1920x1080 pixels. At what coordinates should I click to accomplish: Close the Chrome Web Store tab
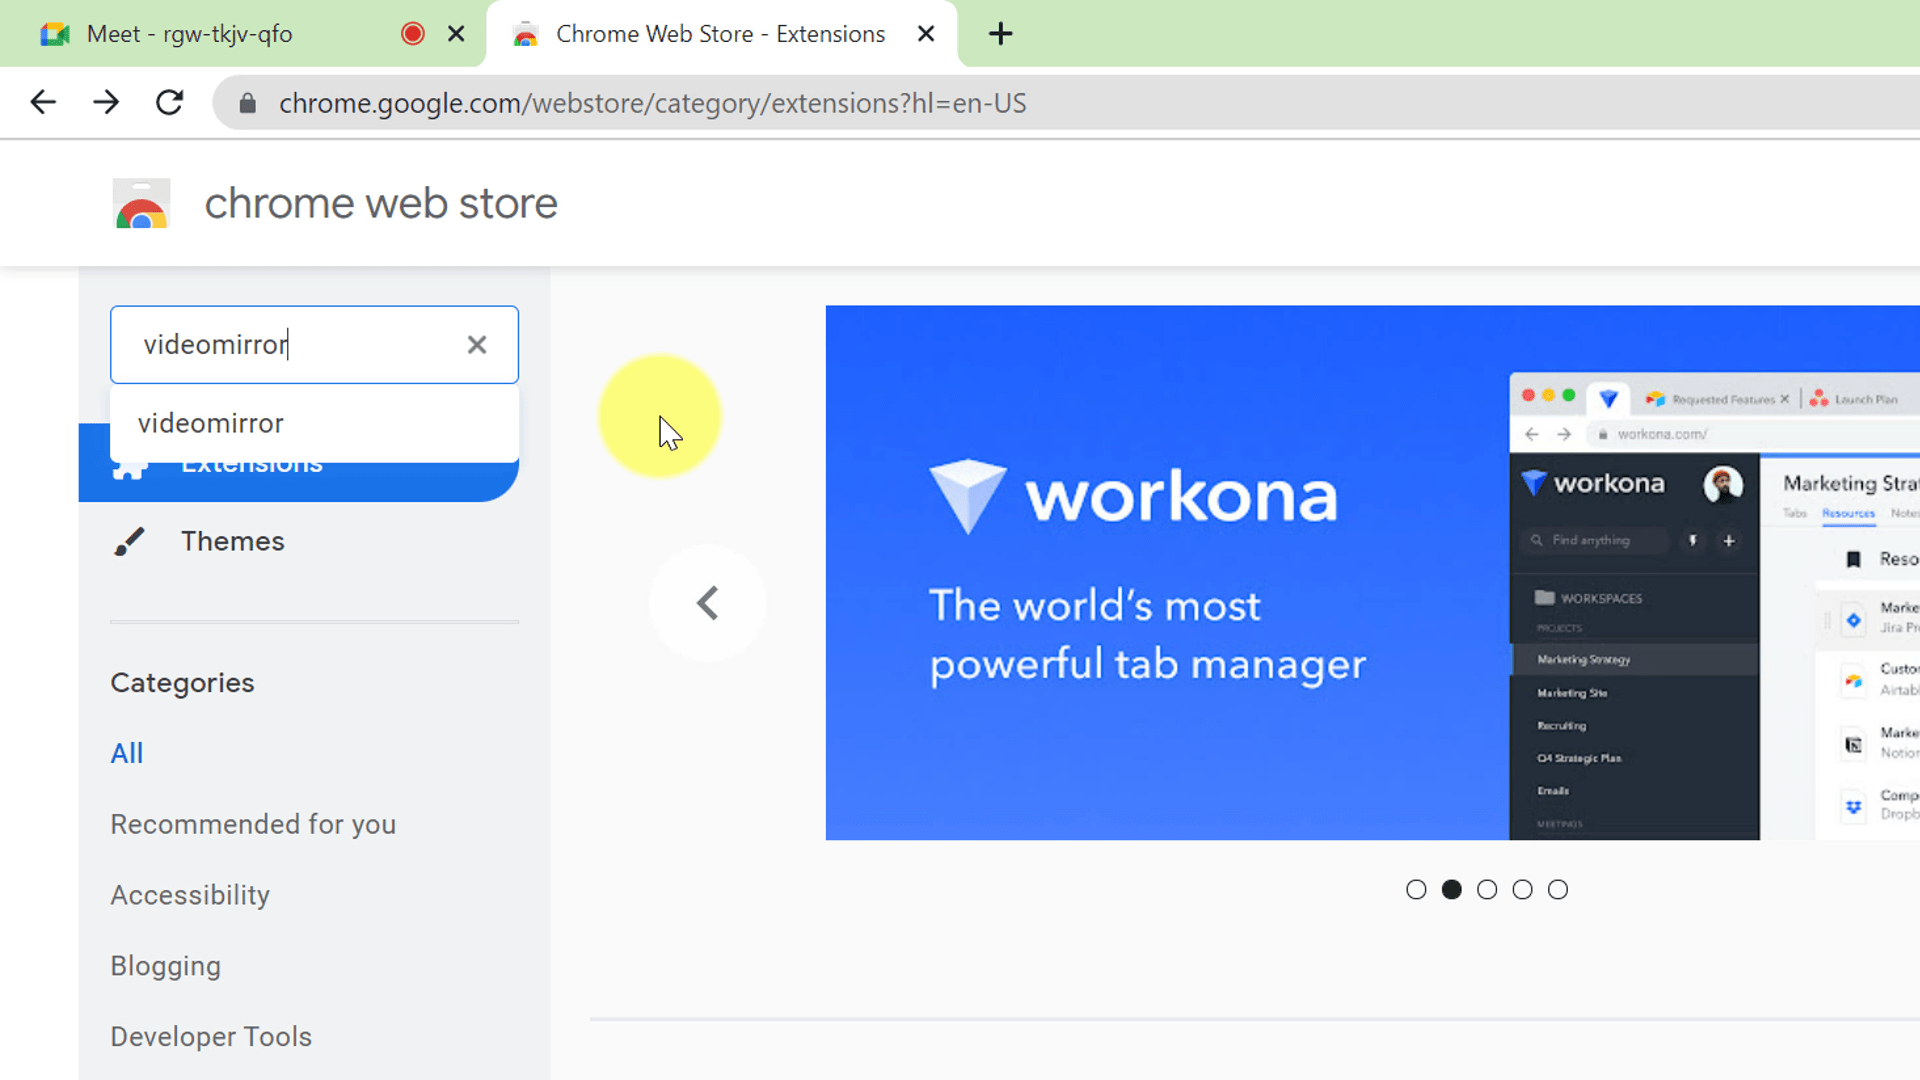pos(926,34)
